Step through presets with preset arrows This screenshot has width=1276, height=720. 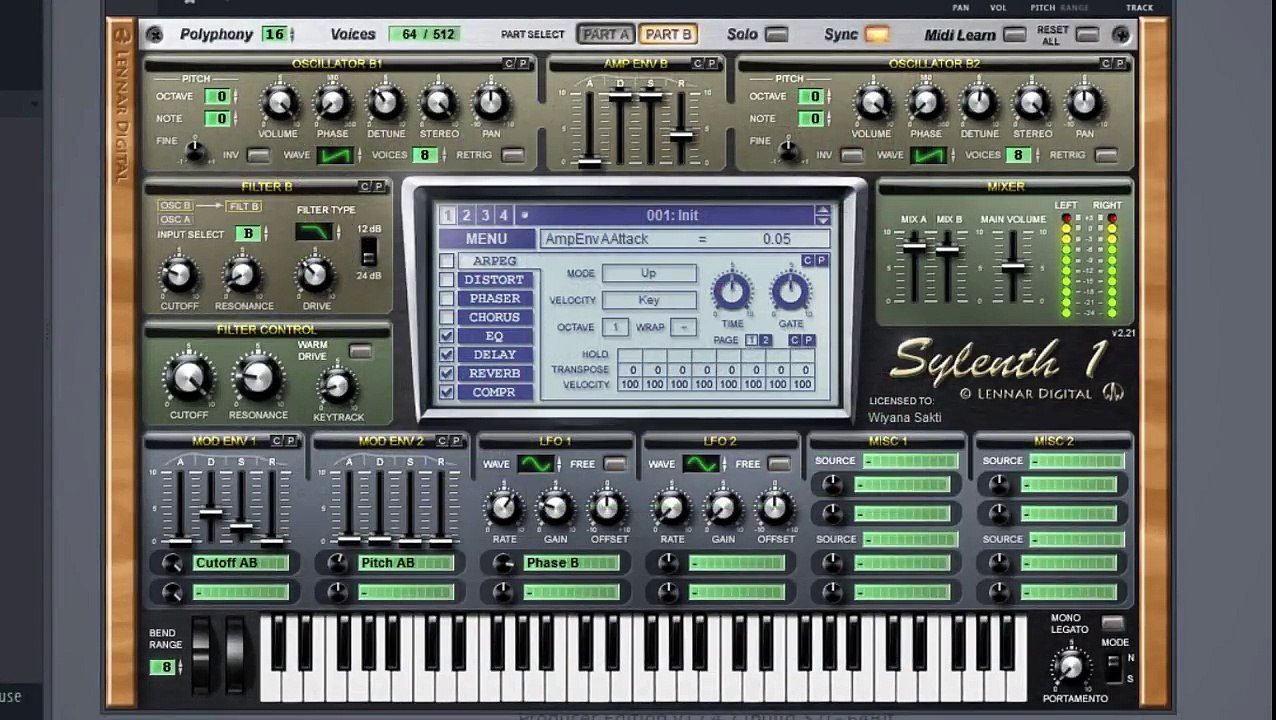822,215
